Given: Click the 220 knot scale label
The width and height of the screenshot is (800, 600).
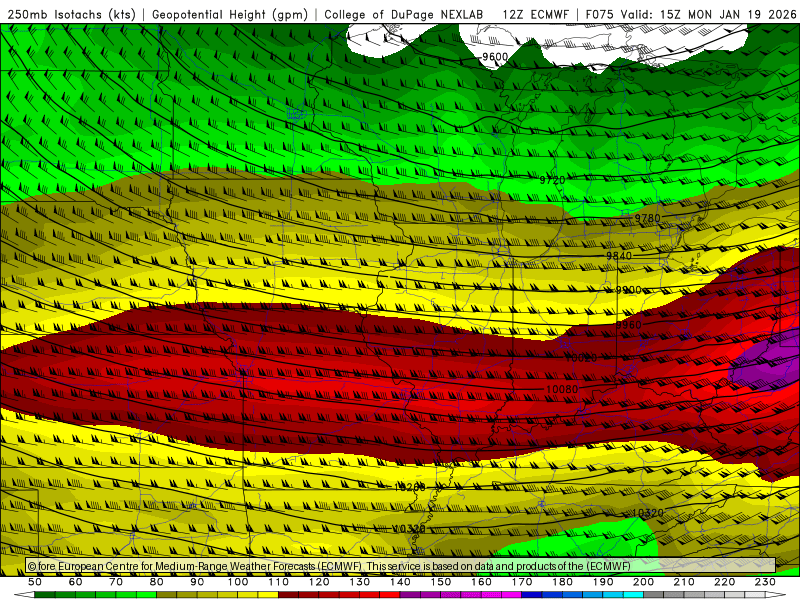Looking at the screenshot, I should 724,582.
